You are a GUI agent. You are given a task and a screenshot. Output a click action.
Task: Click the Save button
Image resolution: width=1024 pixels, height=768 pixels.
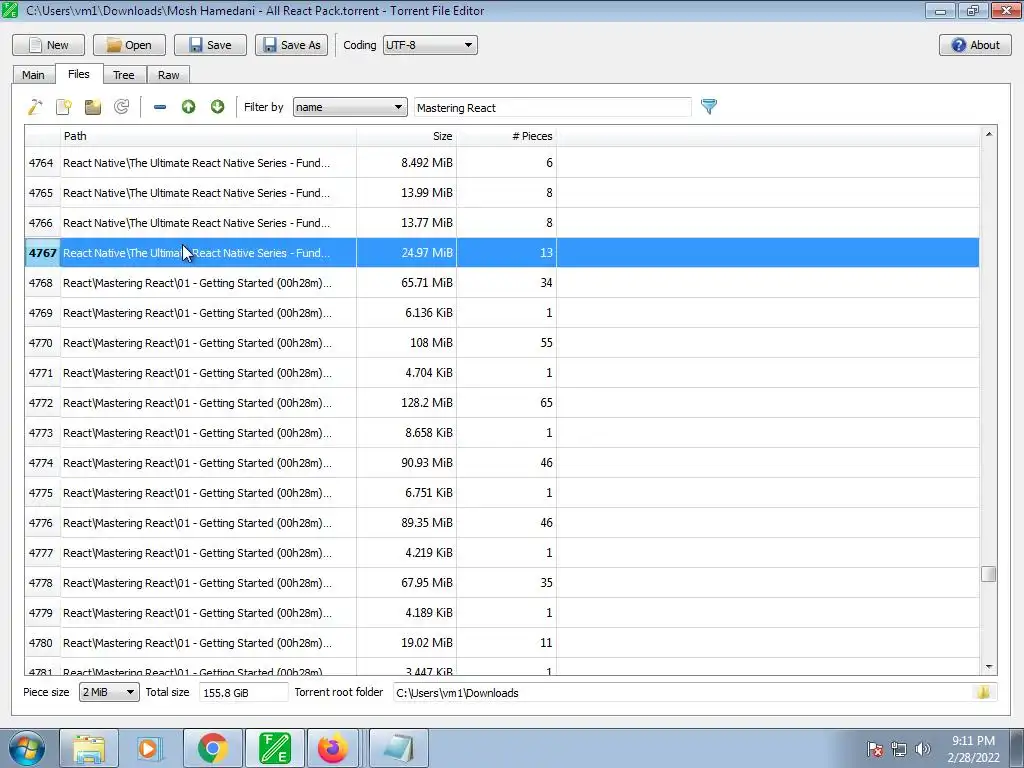pyautogui.click(x=210, y=45)
